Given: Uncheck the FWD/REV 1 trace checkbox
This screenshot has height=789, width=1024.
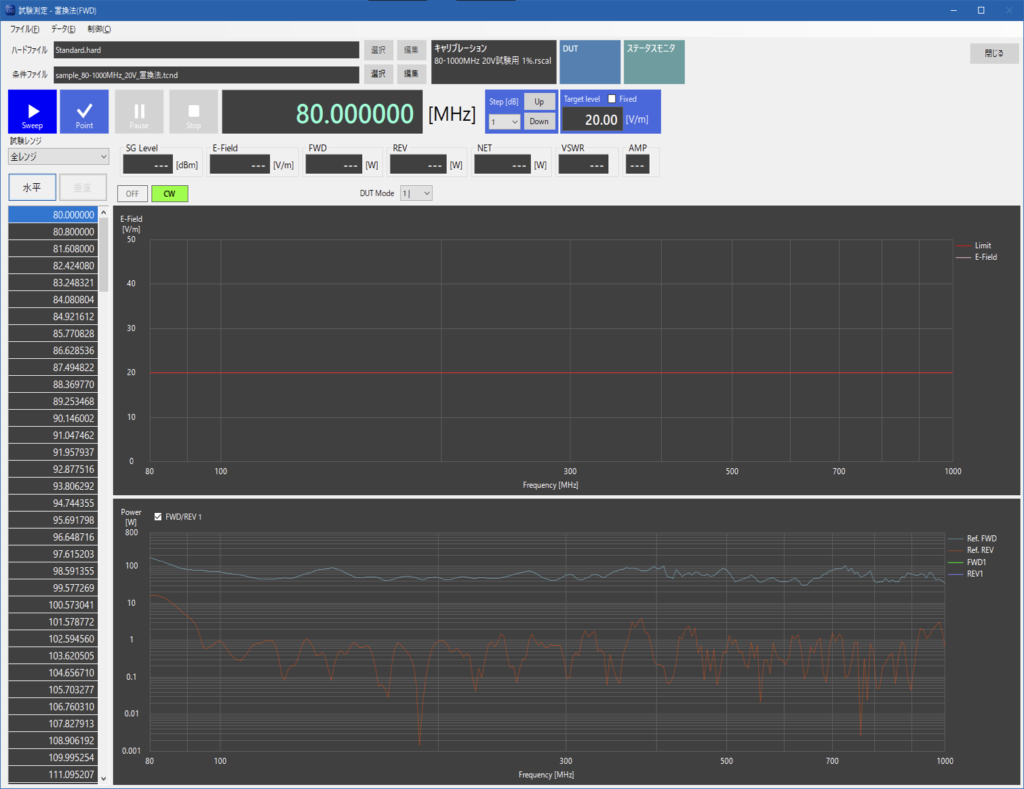Looking at the screenshot, I should 158,517.
